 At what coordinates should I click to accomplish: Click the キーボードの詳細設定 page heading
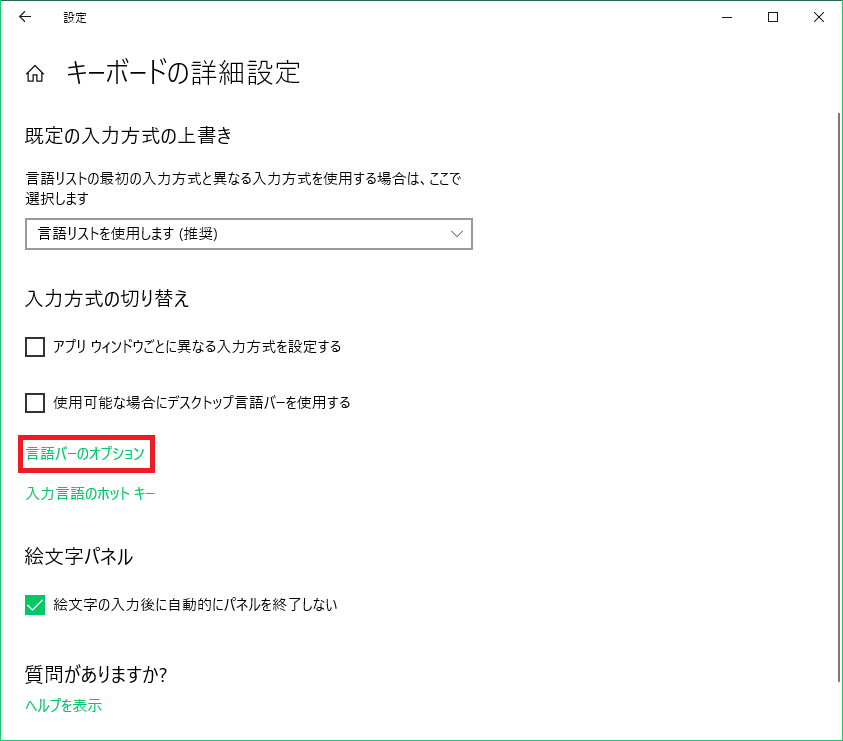(x=185, y=72)
